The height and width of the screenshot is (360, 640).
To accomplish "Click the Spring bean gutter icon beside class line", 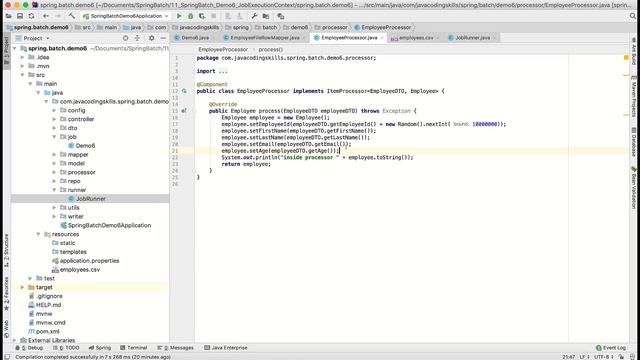I will 184,91.
